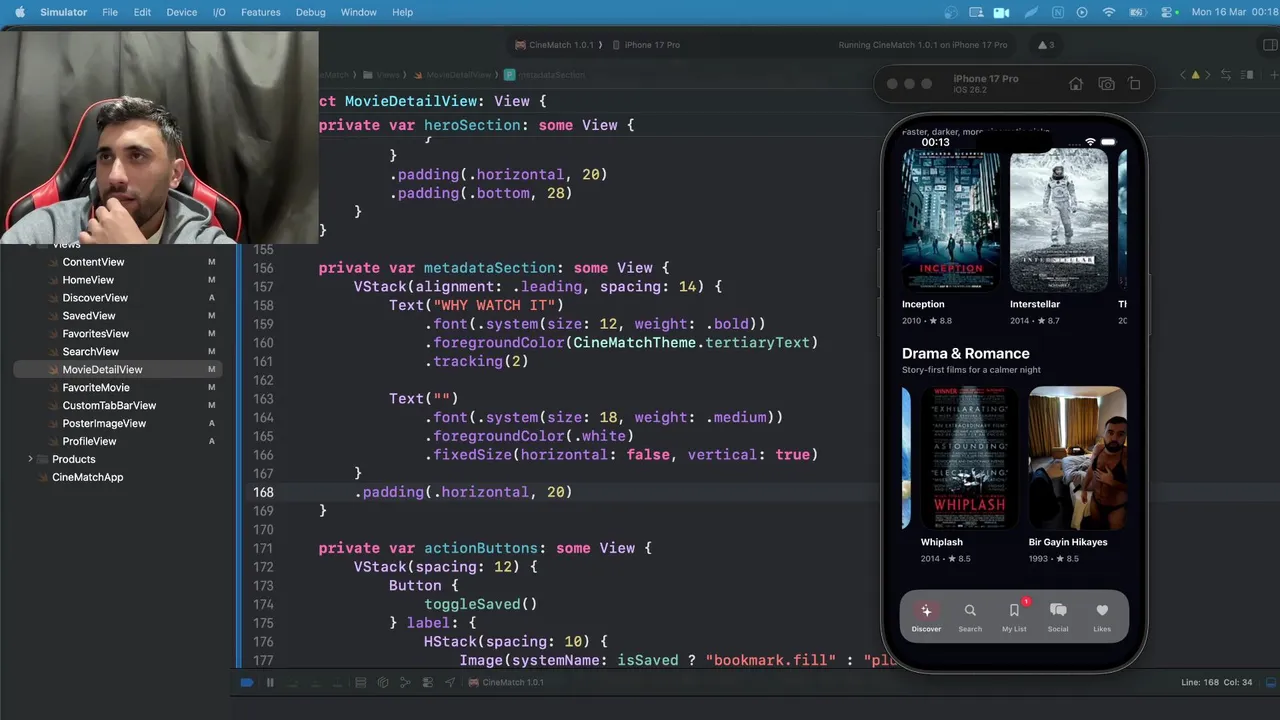
Task: Switch to the Social tab in the app
Action: (1058, 617)
